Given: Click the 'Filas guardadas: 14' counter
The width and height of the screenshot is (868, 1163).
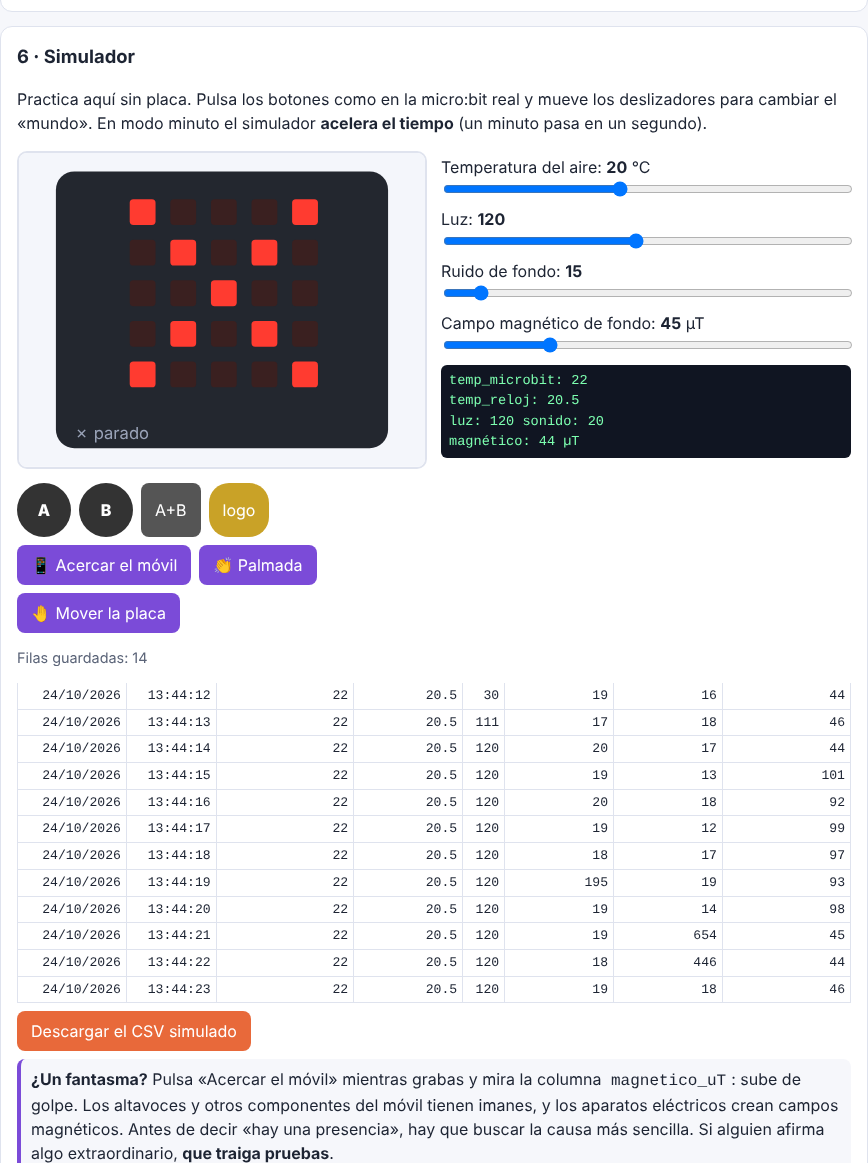Looking at the screenshot, I should coord(82,658).
